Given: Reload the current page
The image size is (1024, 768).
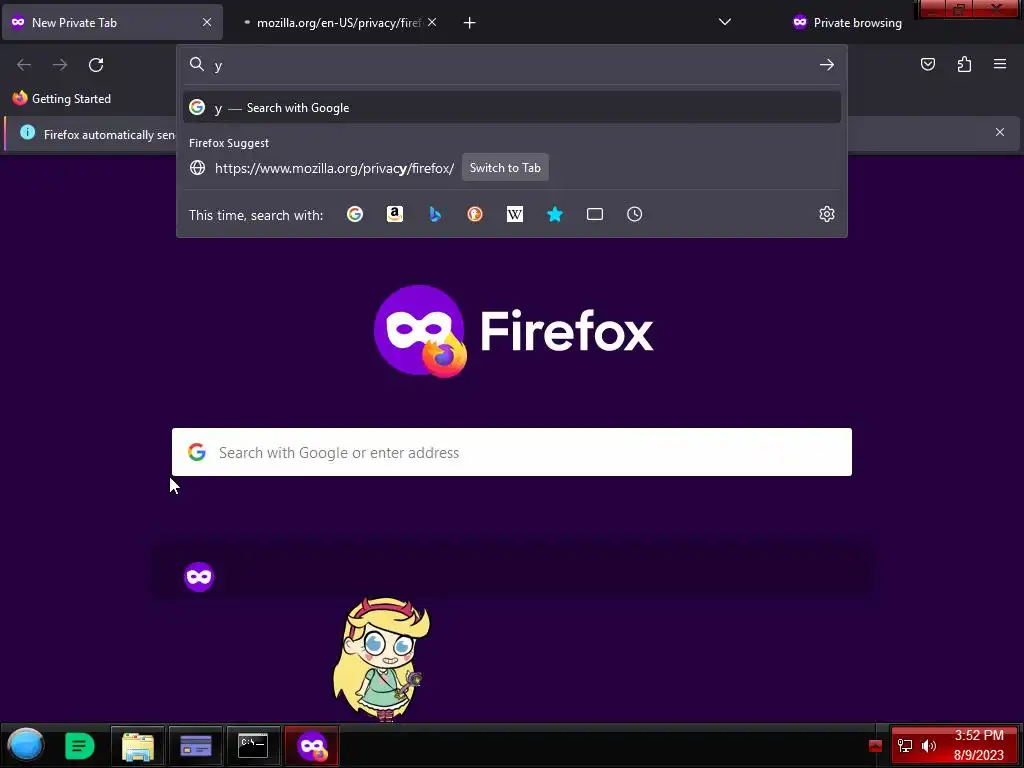Looking at the screenshot, I should pos(96,65).
